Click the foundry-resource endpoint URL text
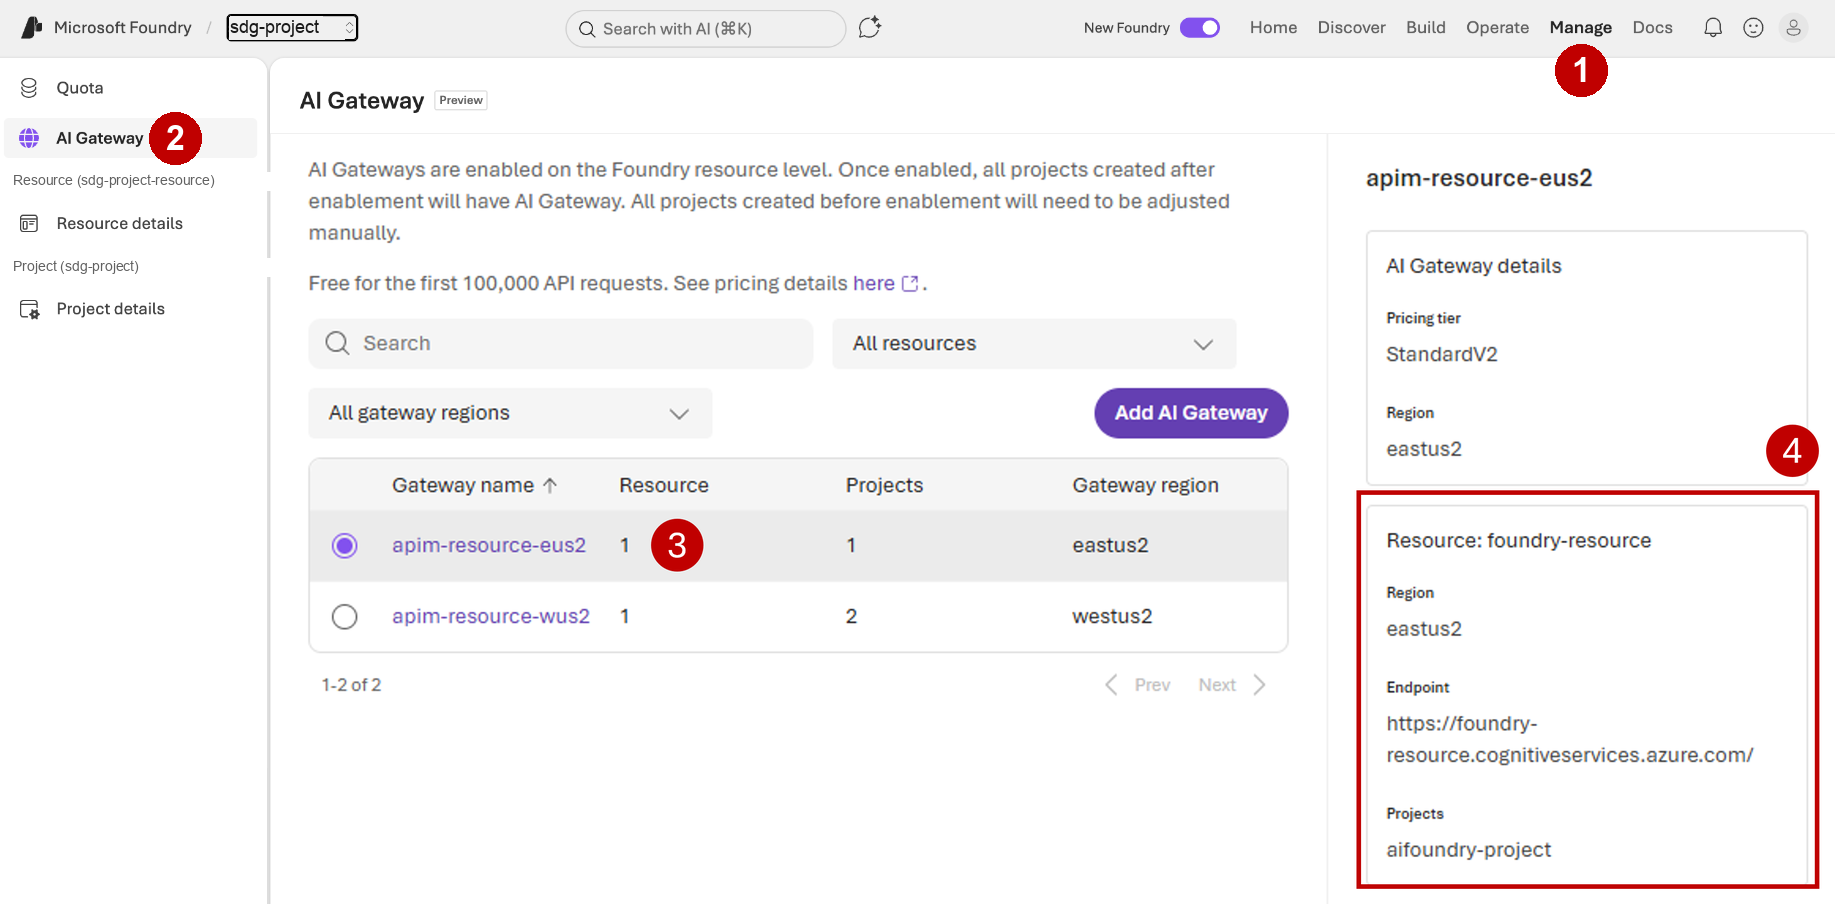1835x904 pixels. (1570, 740)
